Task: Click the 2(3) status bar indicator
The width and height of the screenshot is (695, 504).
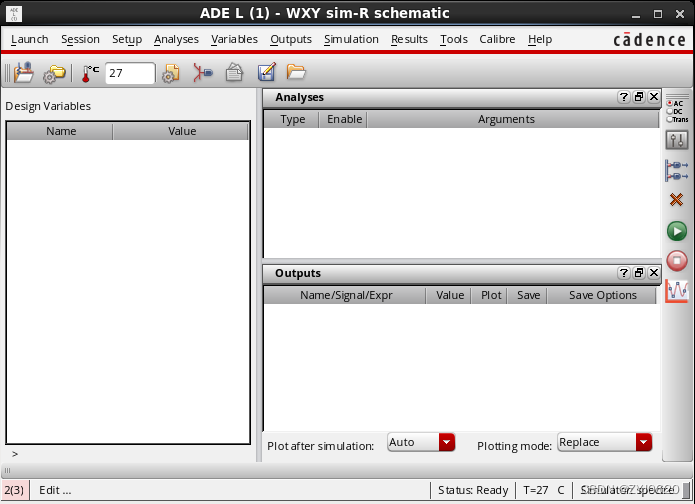Action: pos(15,490)
